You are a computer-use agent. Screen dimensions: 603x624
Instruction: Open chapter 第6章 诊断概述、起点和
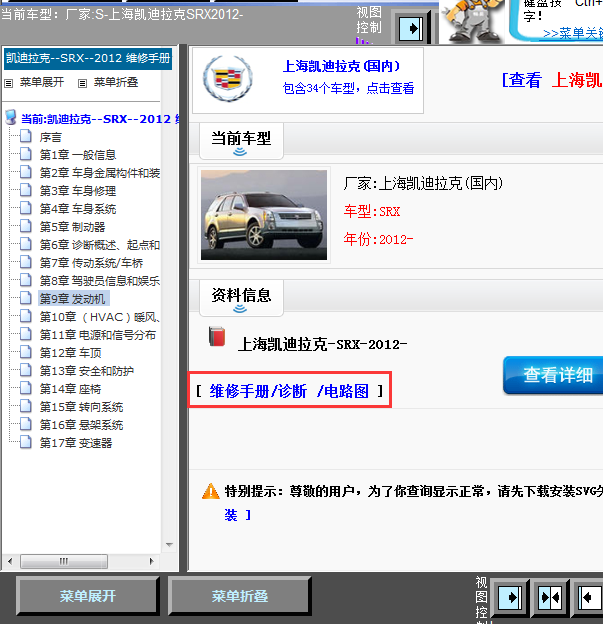[x=100, y=245]
